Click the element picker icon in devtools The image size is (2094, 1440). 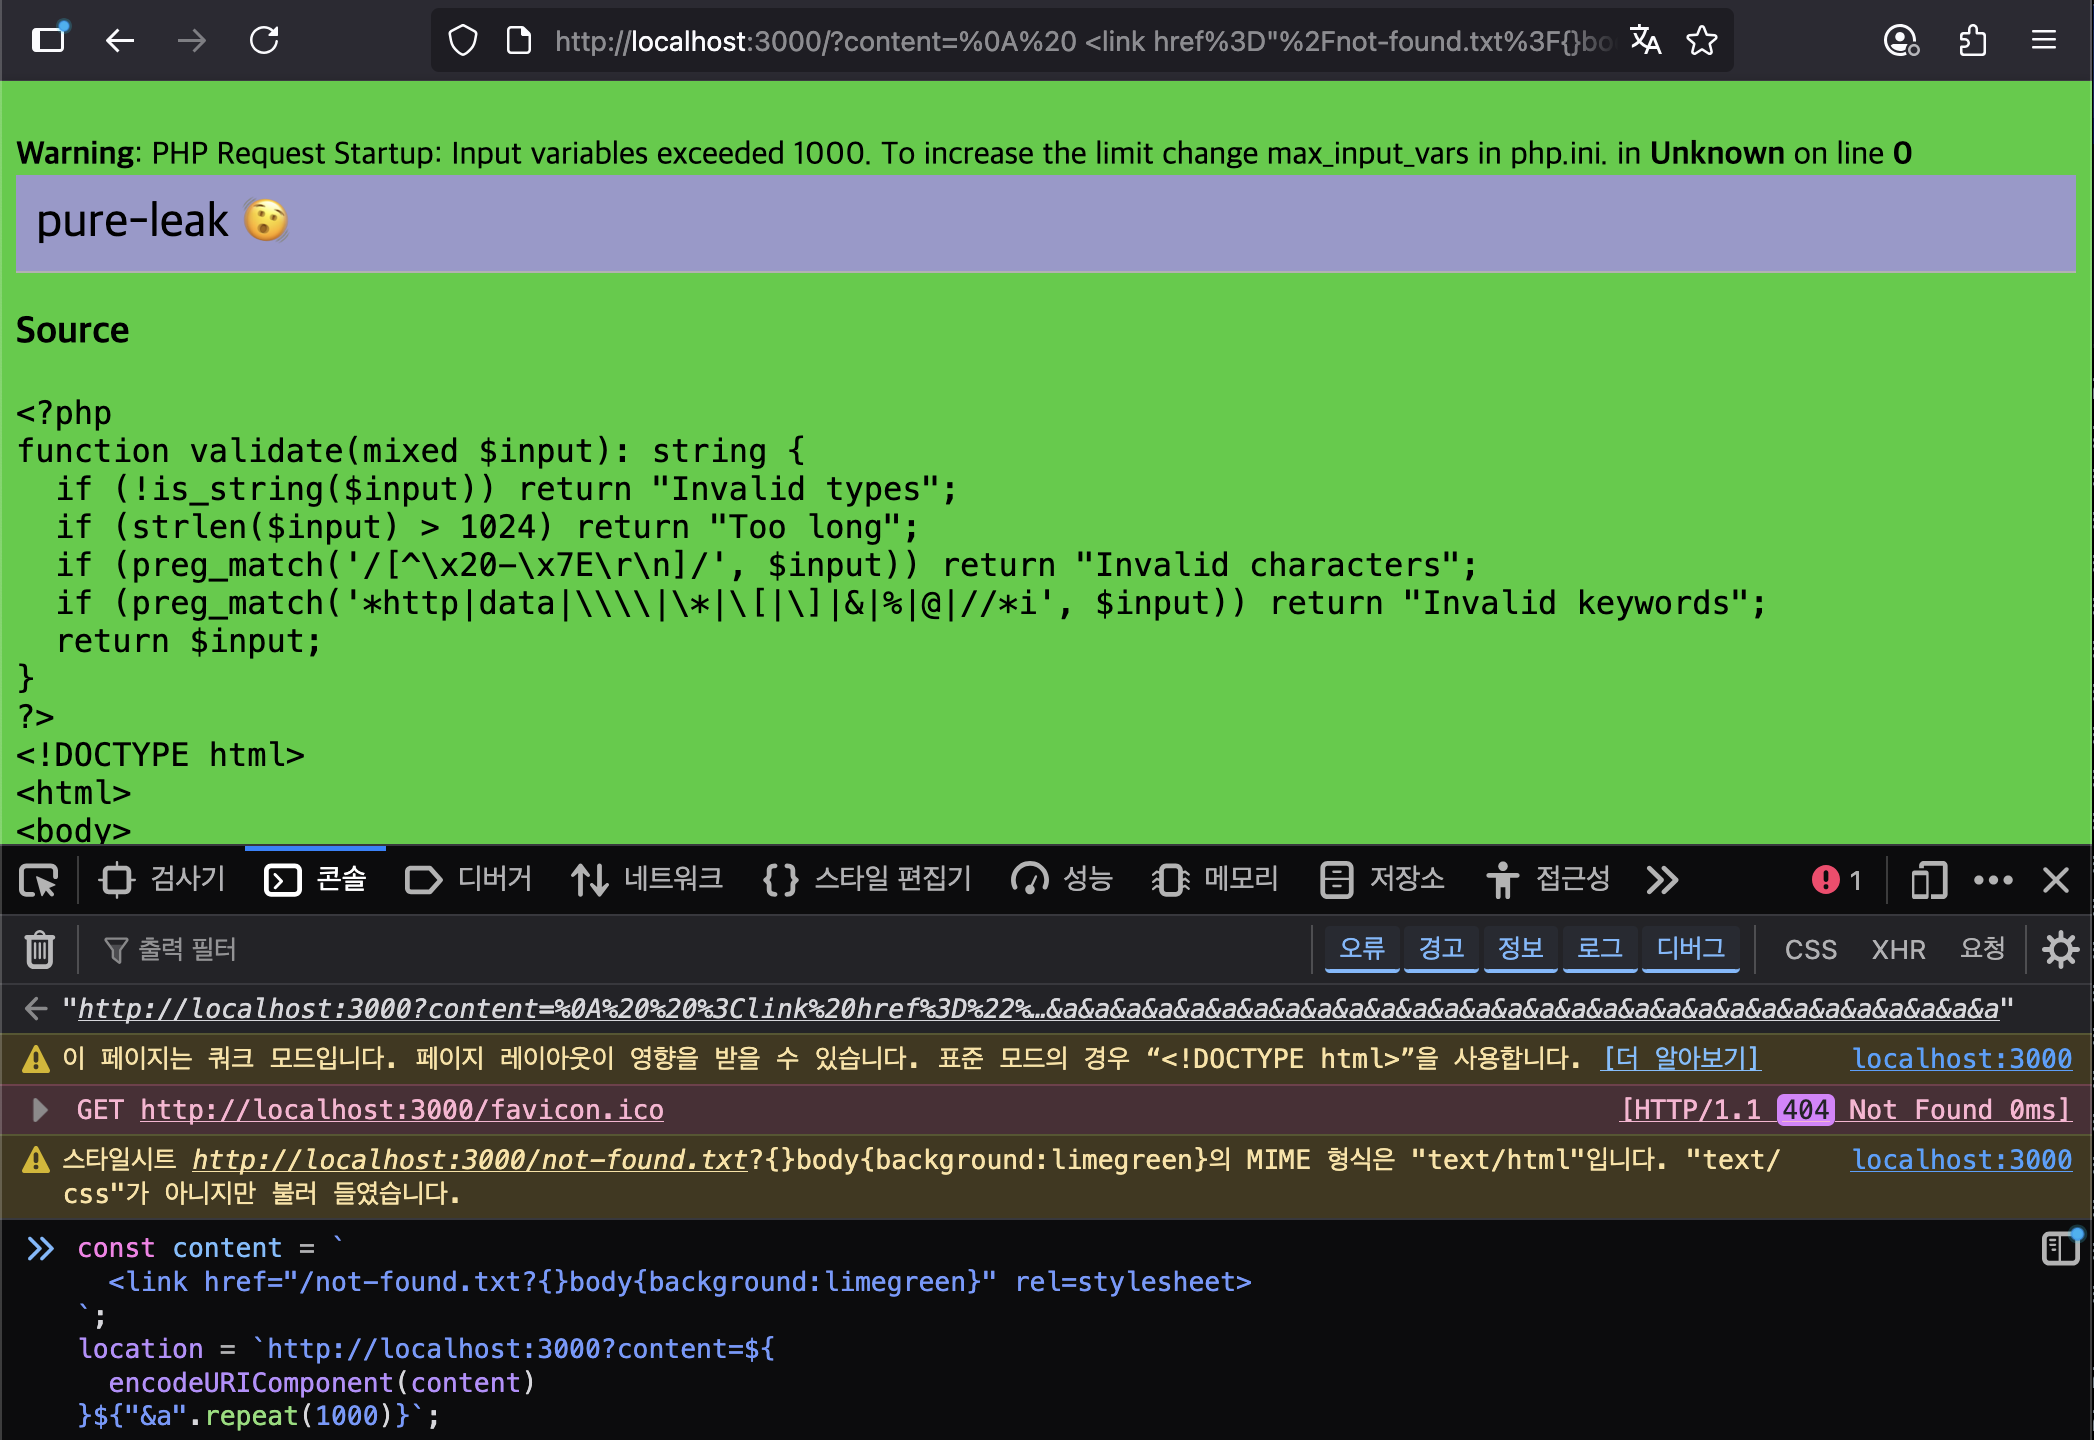pos(39,880)
